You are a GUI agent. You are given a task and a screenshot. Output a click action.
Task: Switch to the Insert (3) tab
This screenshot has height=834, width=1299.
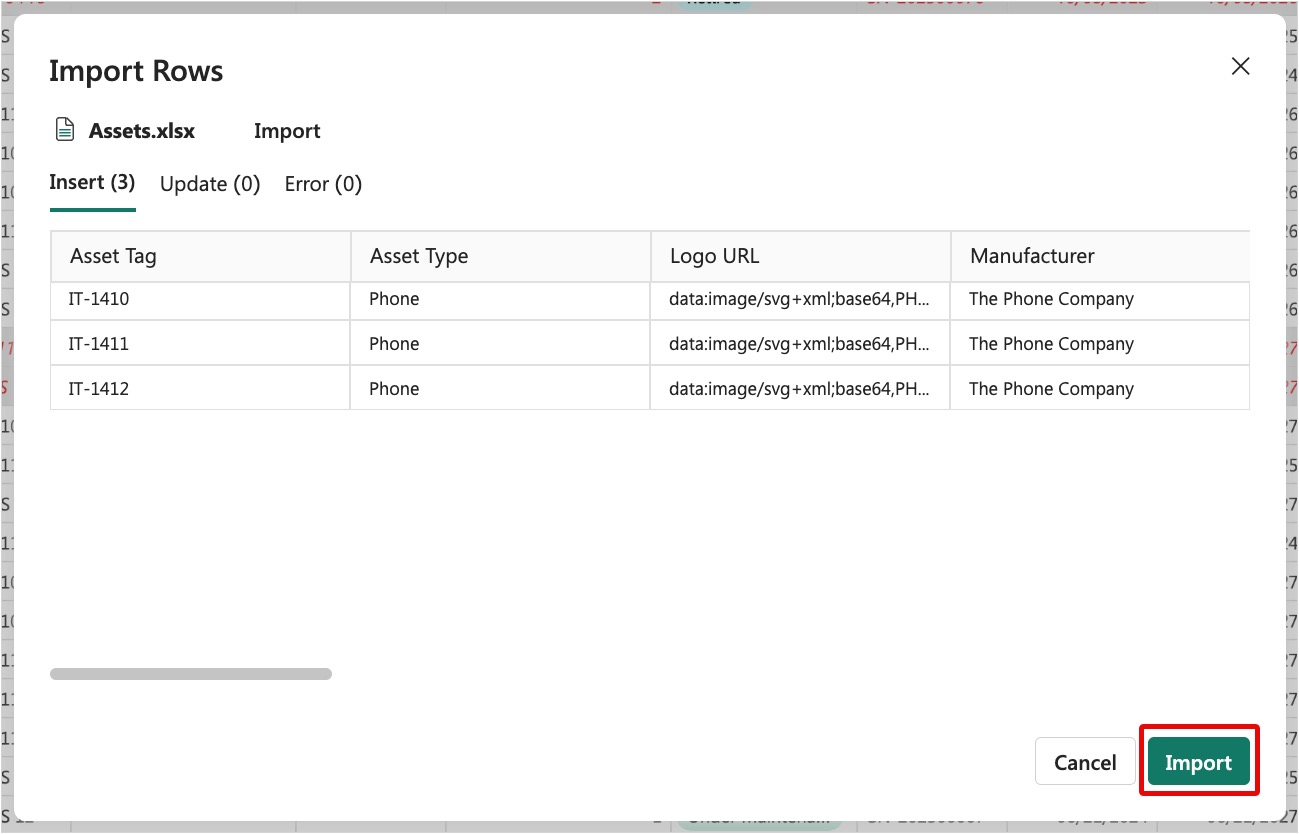92,183
